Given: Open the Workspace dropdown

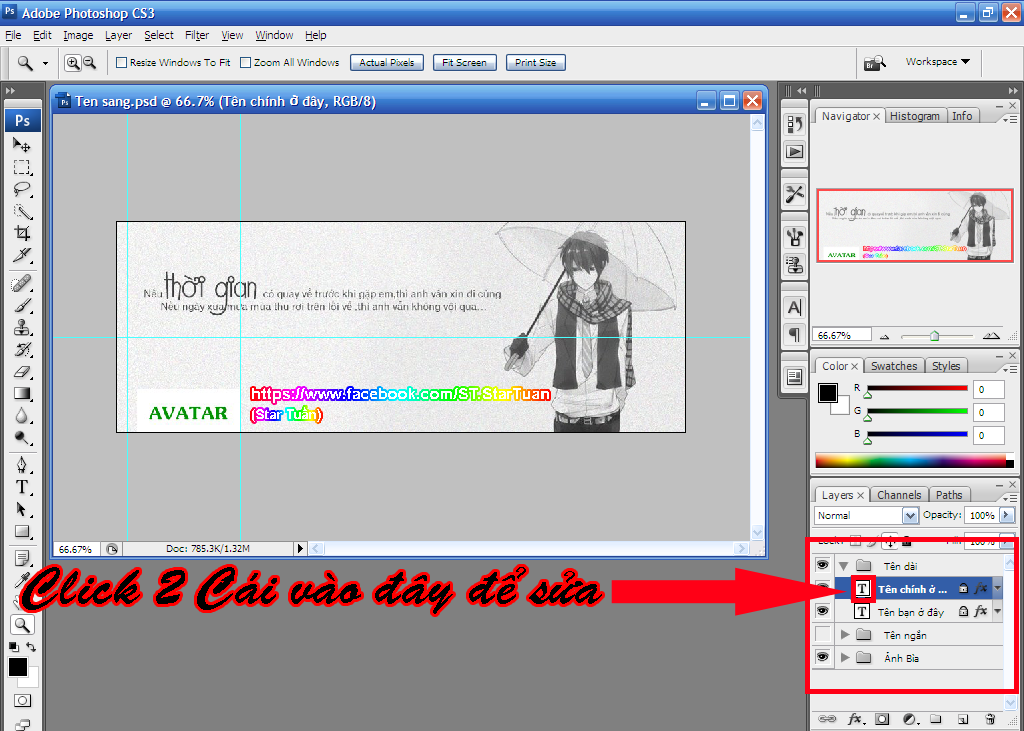Looking at the screenshot, I should (937, 61).
